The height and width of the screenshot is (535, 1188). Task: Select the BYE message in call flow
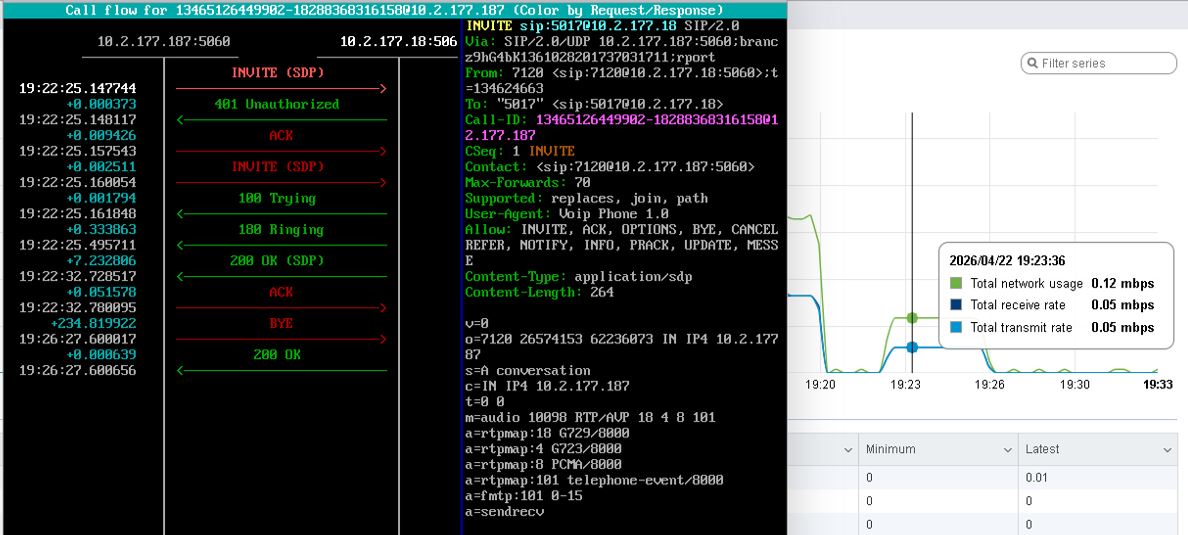280,324
